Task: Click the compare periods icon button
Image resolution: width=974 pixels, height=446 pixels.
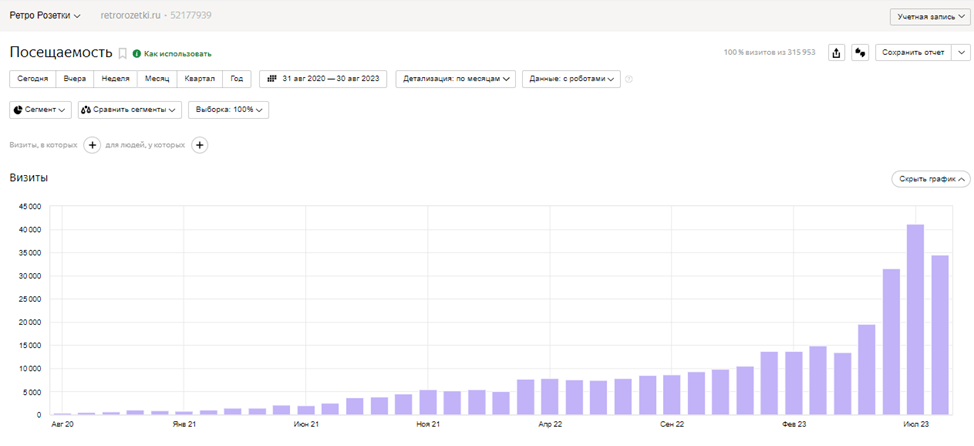Action: tap(860, 53)
